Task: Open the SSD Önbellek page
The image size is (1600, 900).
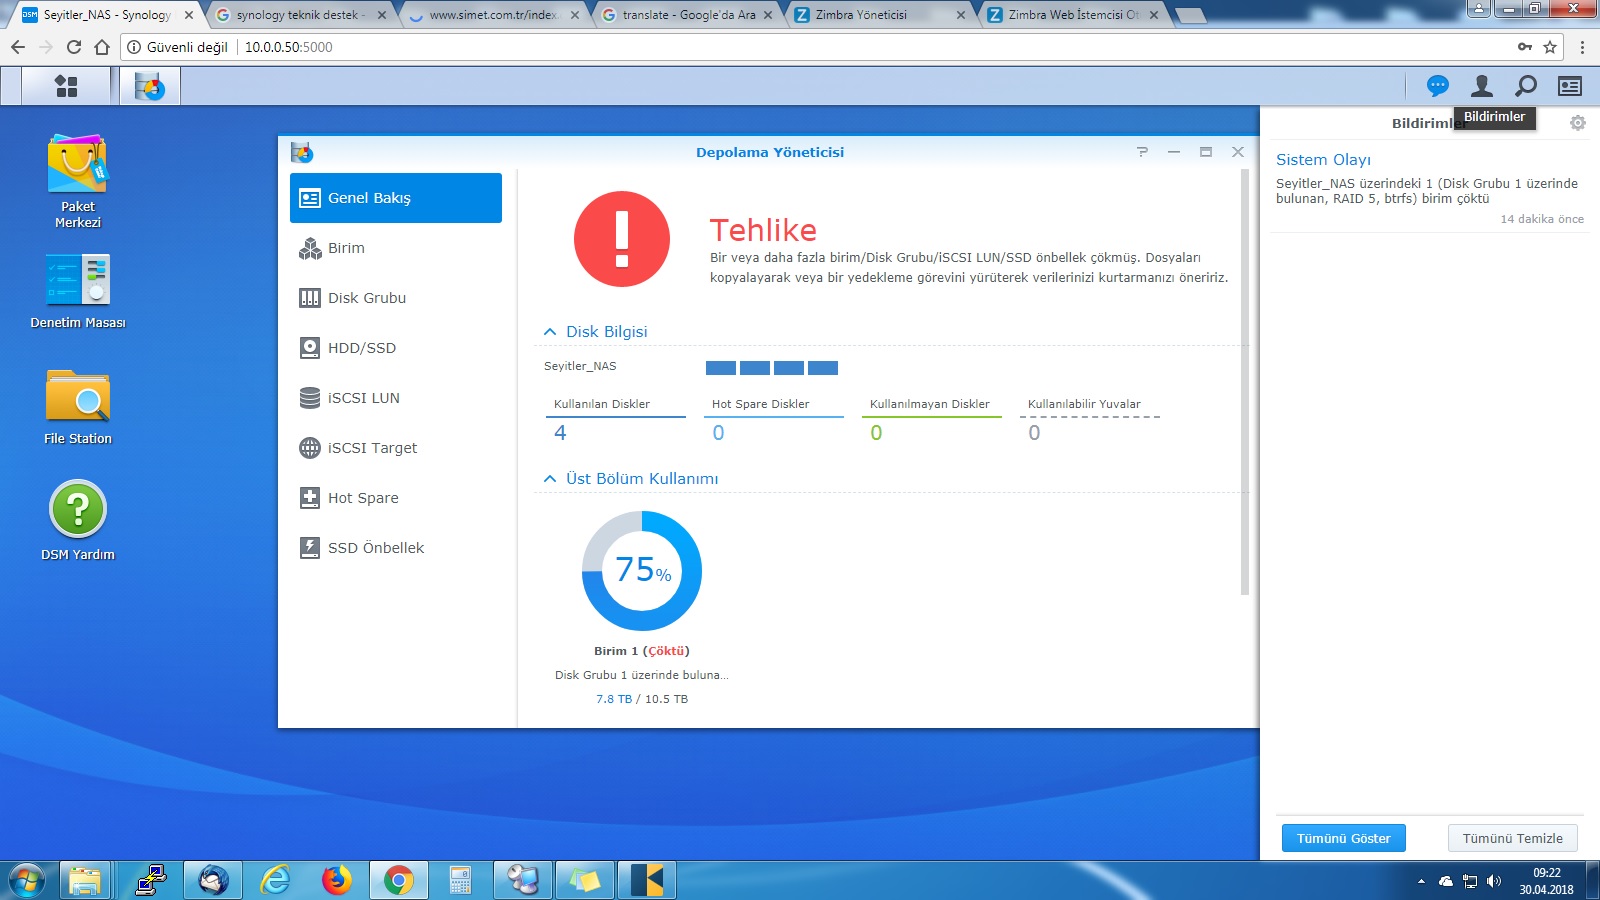Action: pyautogui.click(x=375, y=548)
